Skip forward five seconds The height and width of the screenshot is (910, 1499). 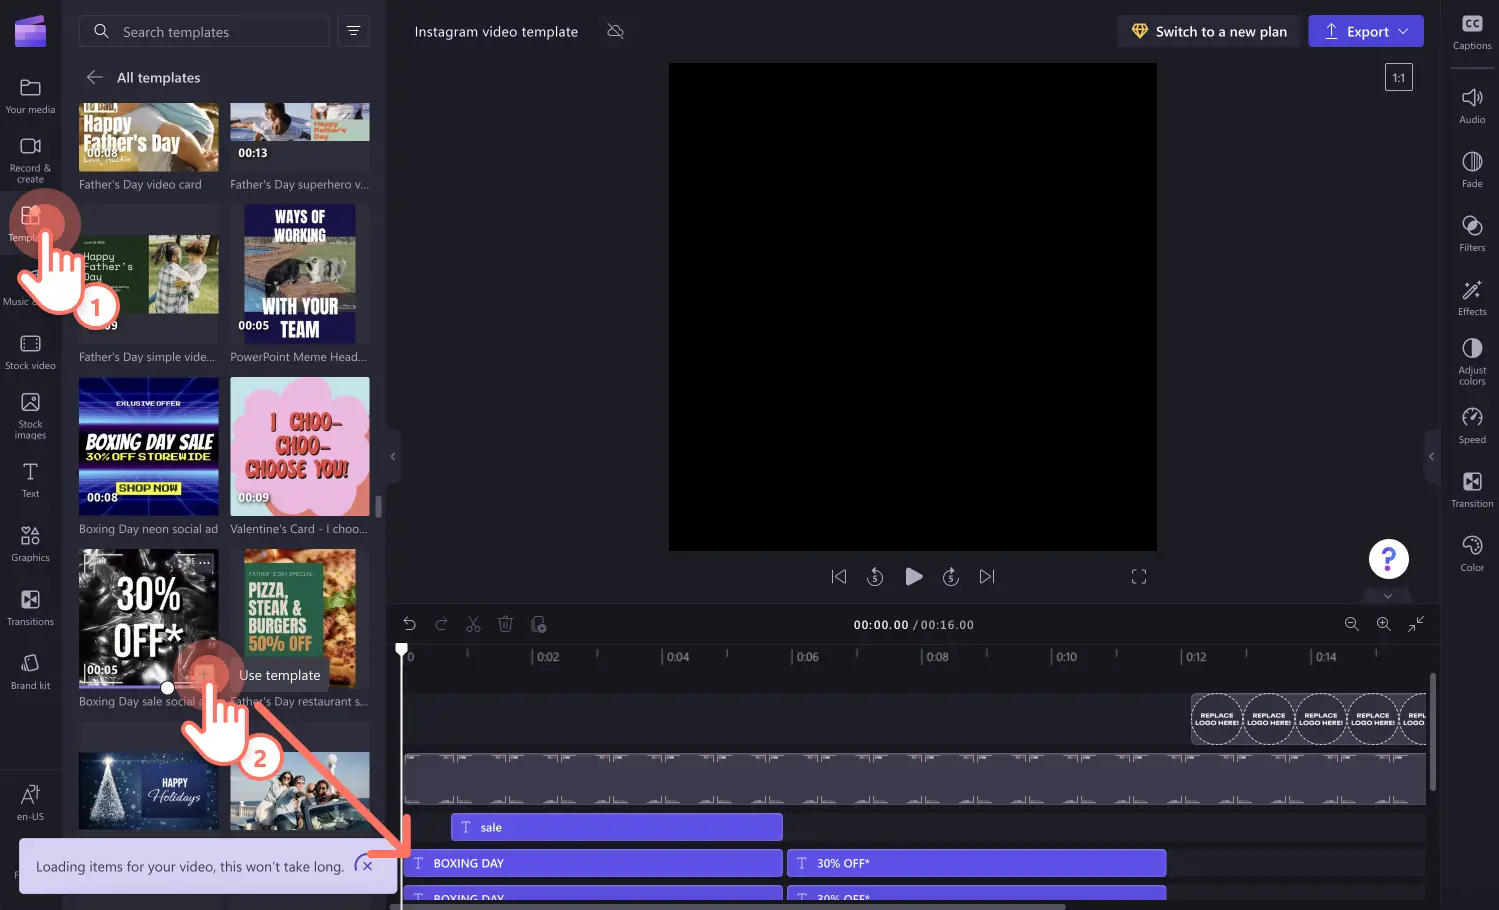point(950,576)
